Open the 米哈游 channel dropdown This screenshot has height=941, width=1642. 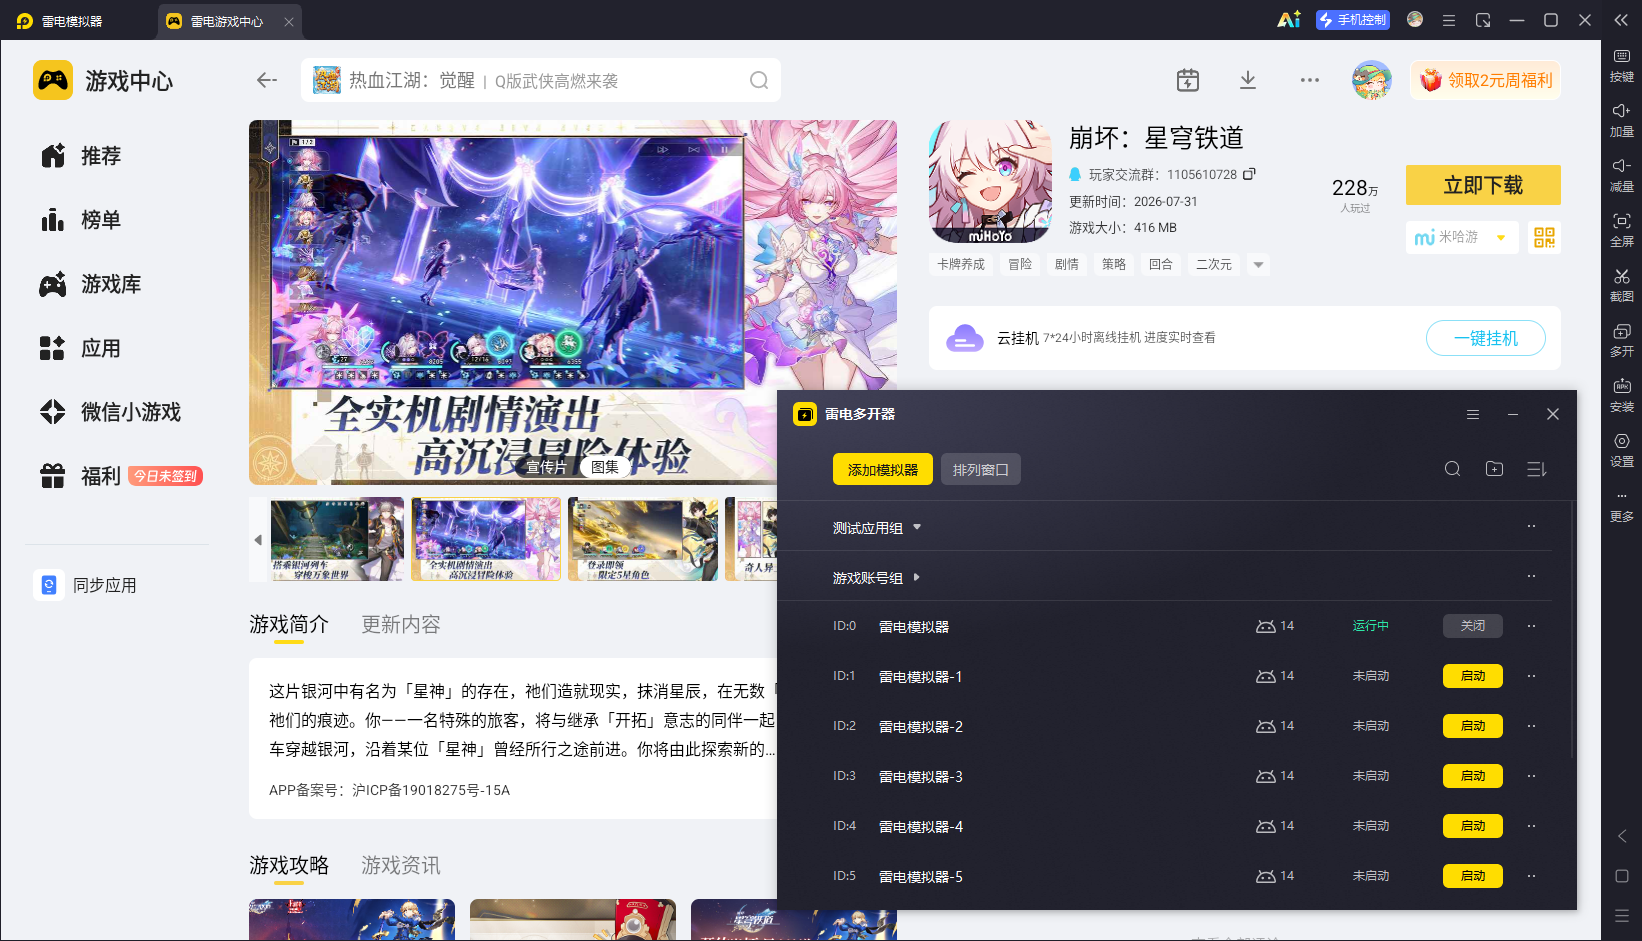tap(1462, 237)
